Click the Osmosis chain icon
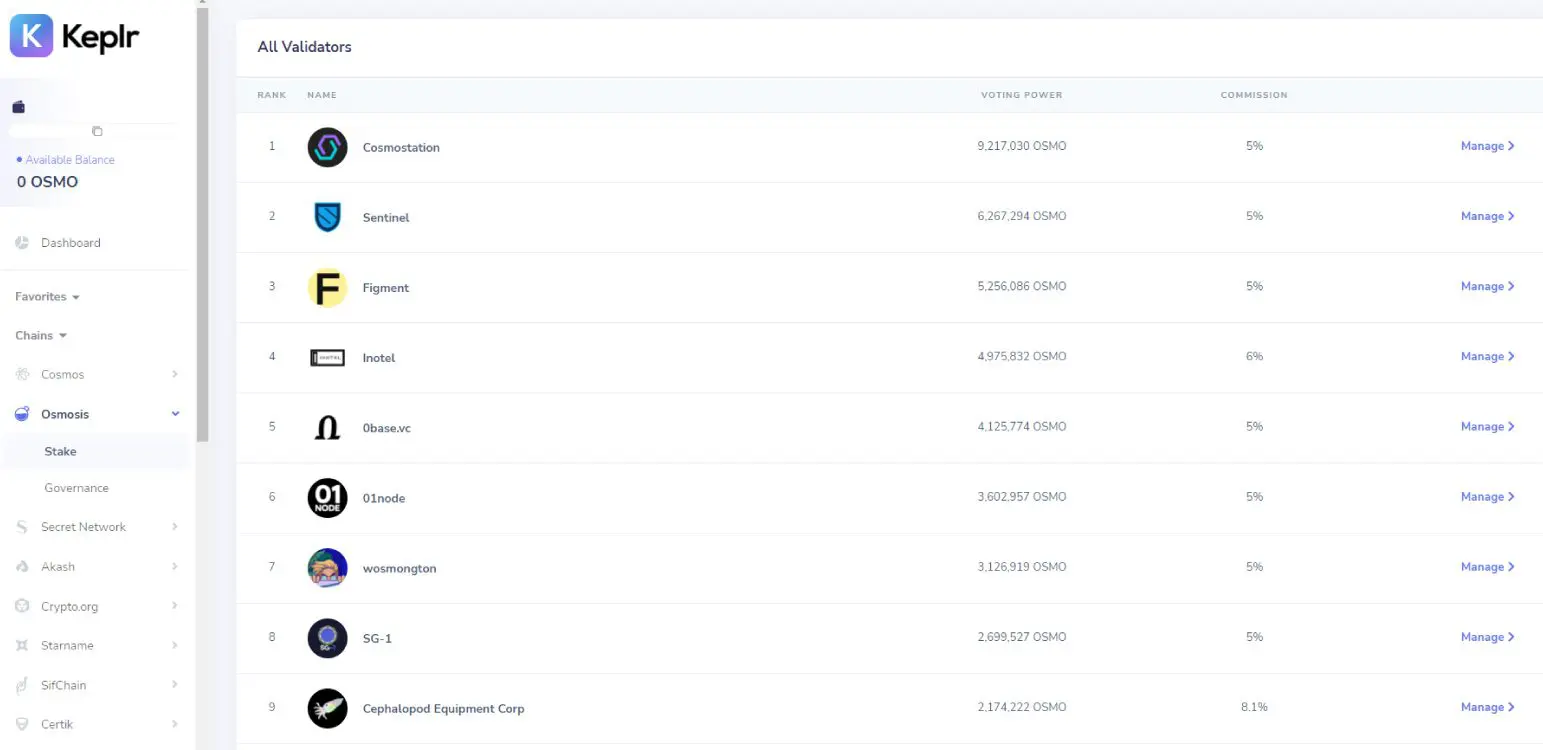The image size is (1543, 750). pos(22,414)
